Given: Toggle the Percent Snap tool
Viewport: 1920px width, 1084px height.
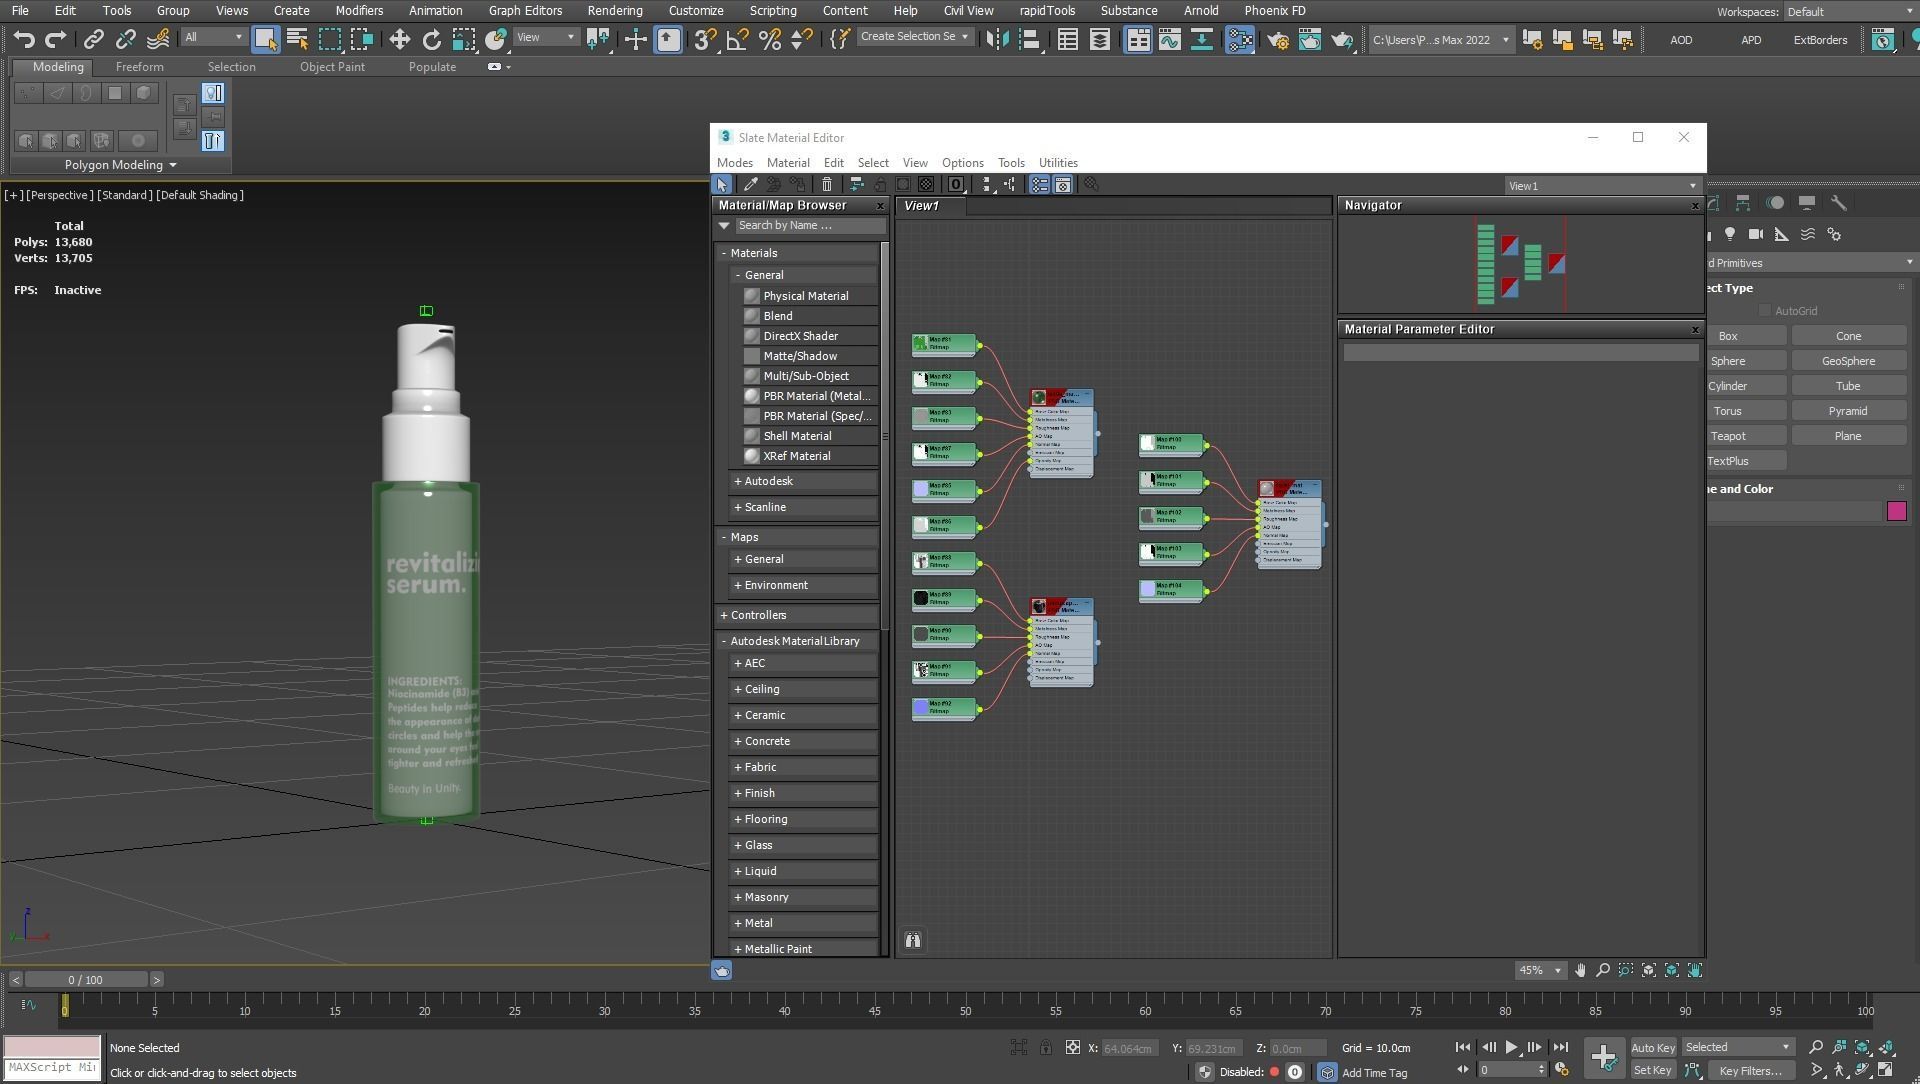Looking at the screenshot, I should [x=769, y=39].
